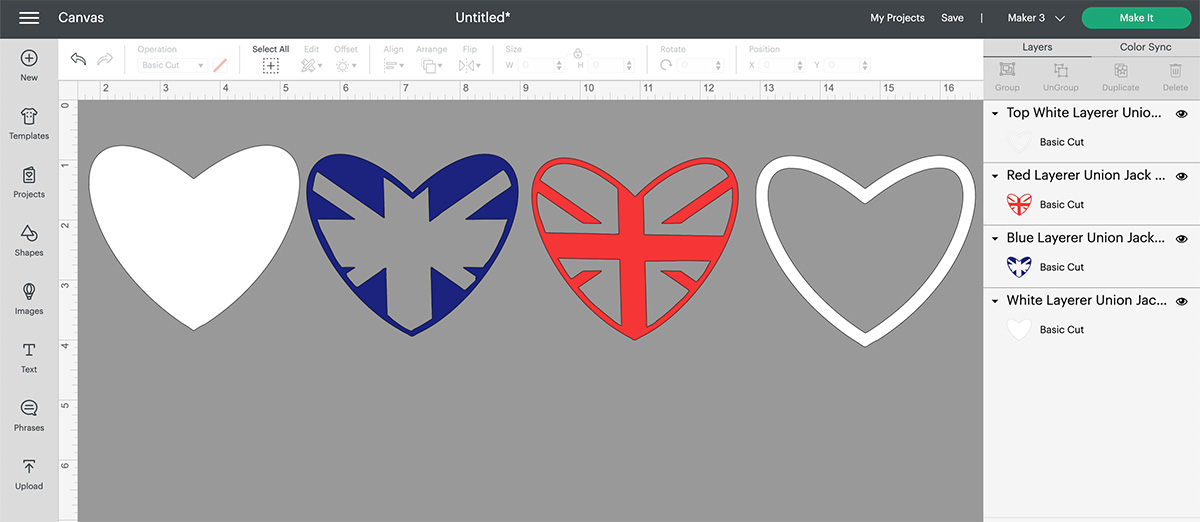Viewport: 1200px width, 522px height.
Task: Click the bottom White Layerer heart thumbnail
Action: [1018, 329]
